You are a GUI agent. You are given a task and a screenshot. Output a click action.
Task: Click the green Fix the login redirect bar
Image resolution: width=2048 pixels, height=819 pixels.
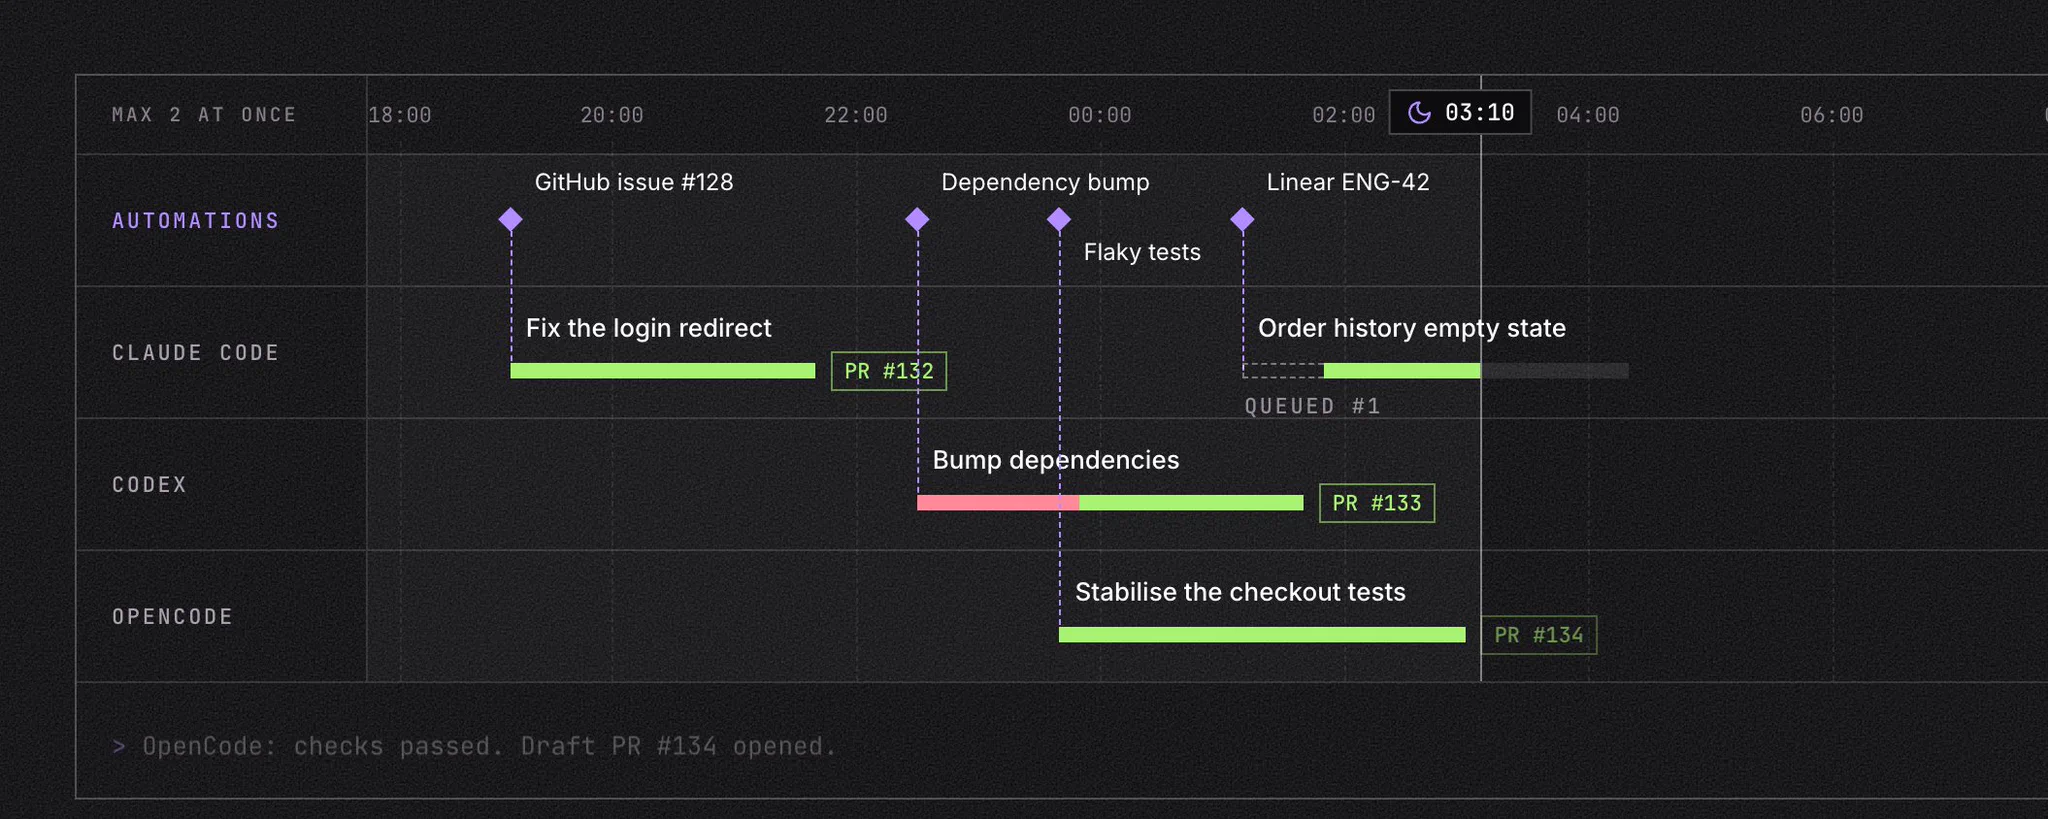(663, 371)
